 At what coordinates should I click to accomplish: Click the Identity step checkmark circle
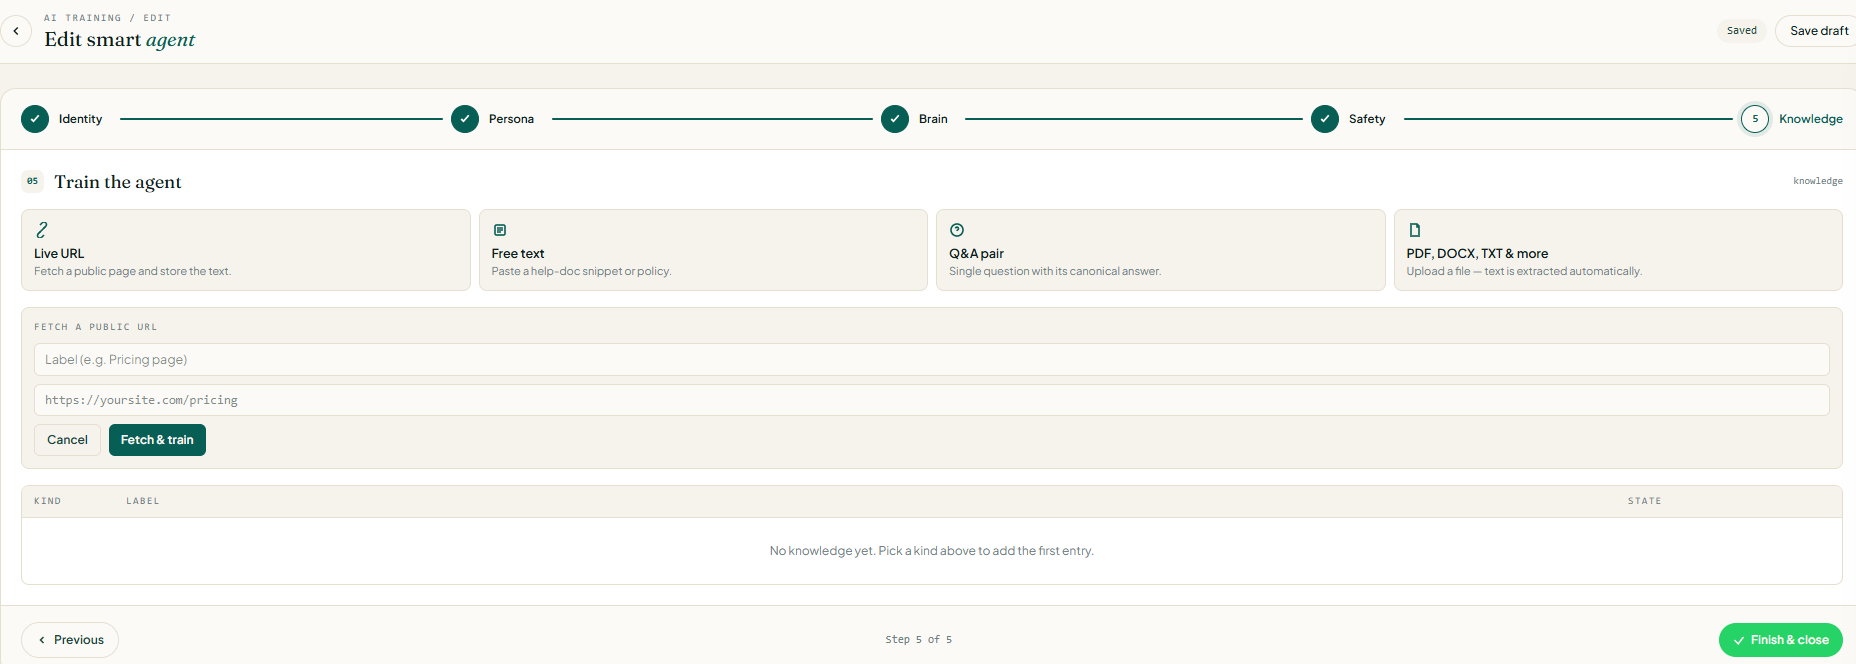click(35, 119)
